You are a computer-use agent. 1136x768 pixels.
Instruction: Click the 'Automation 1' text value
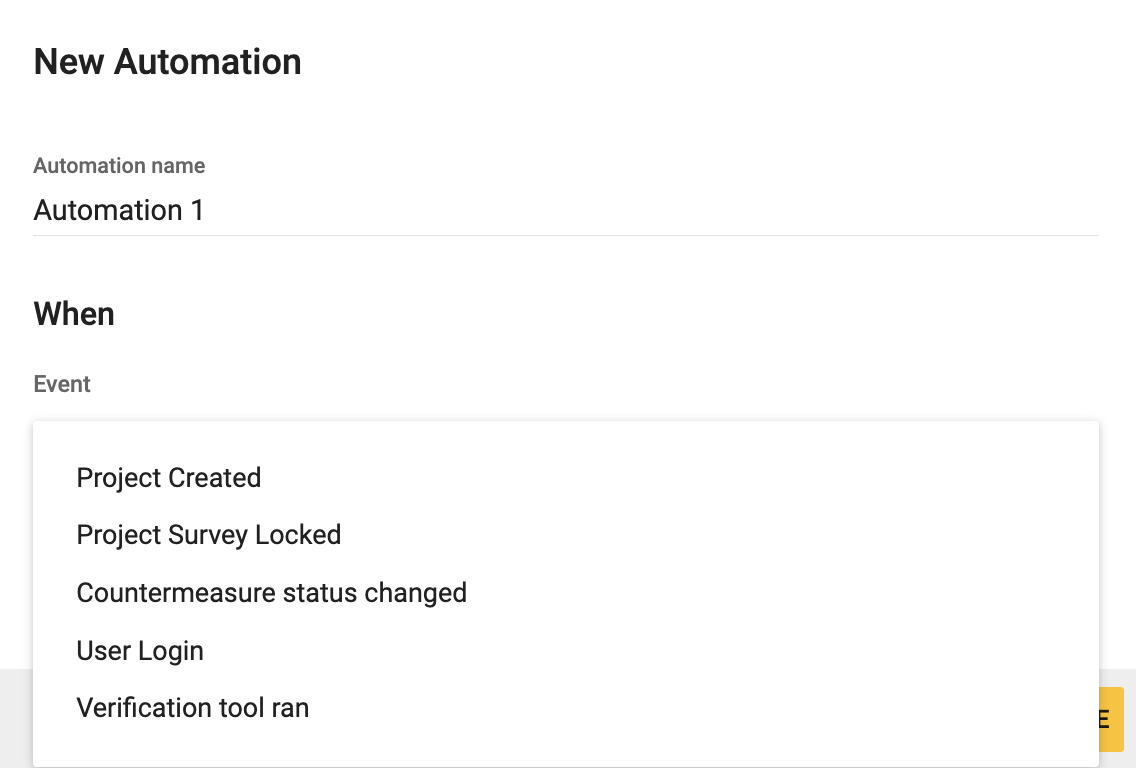119,210
